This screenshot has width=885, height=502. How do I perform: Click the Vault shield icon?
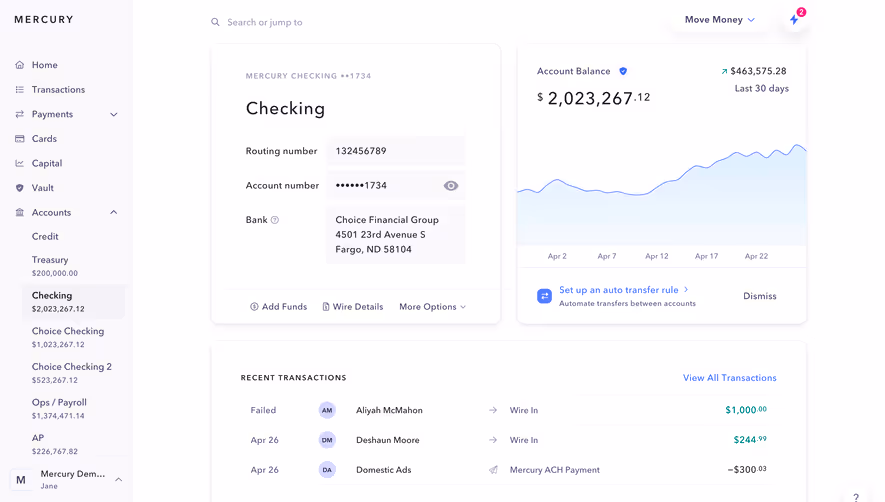20,187
